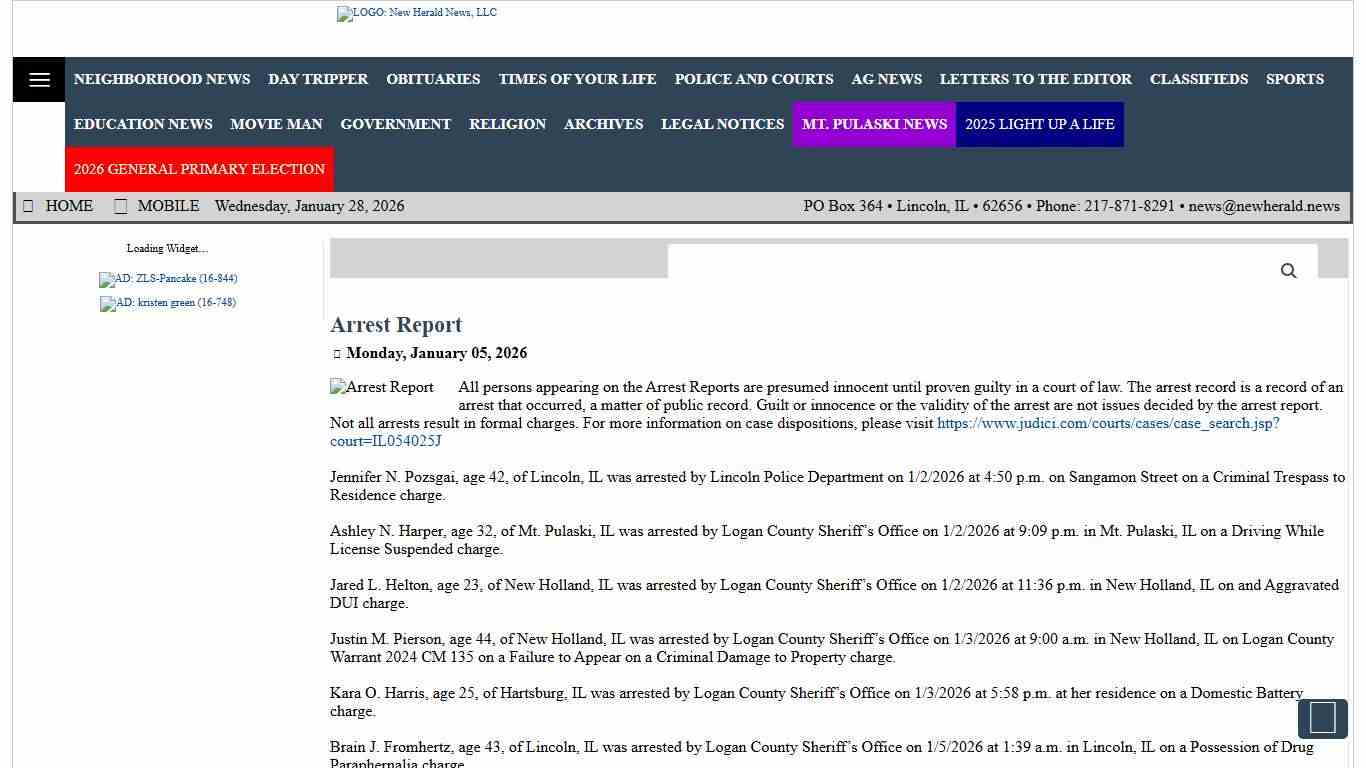
Task: Open the Arrest Report headline
Action: 396,325
